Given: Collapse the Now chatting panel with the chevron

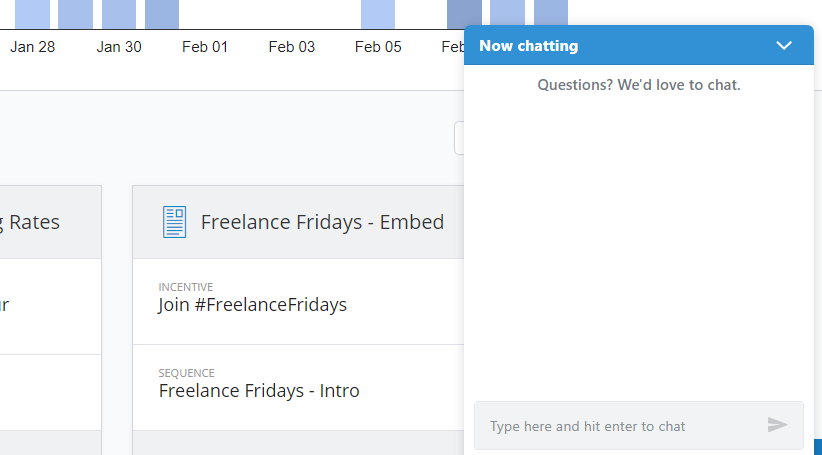Looking at the screenshot, I should tap(784, 46).
